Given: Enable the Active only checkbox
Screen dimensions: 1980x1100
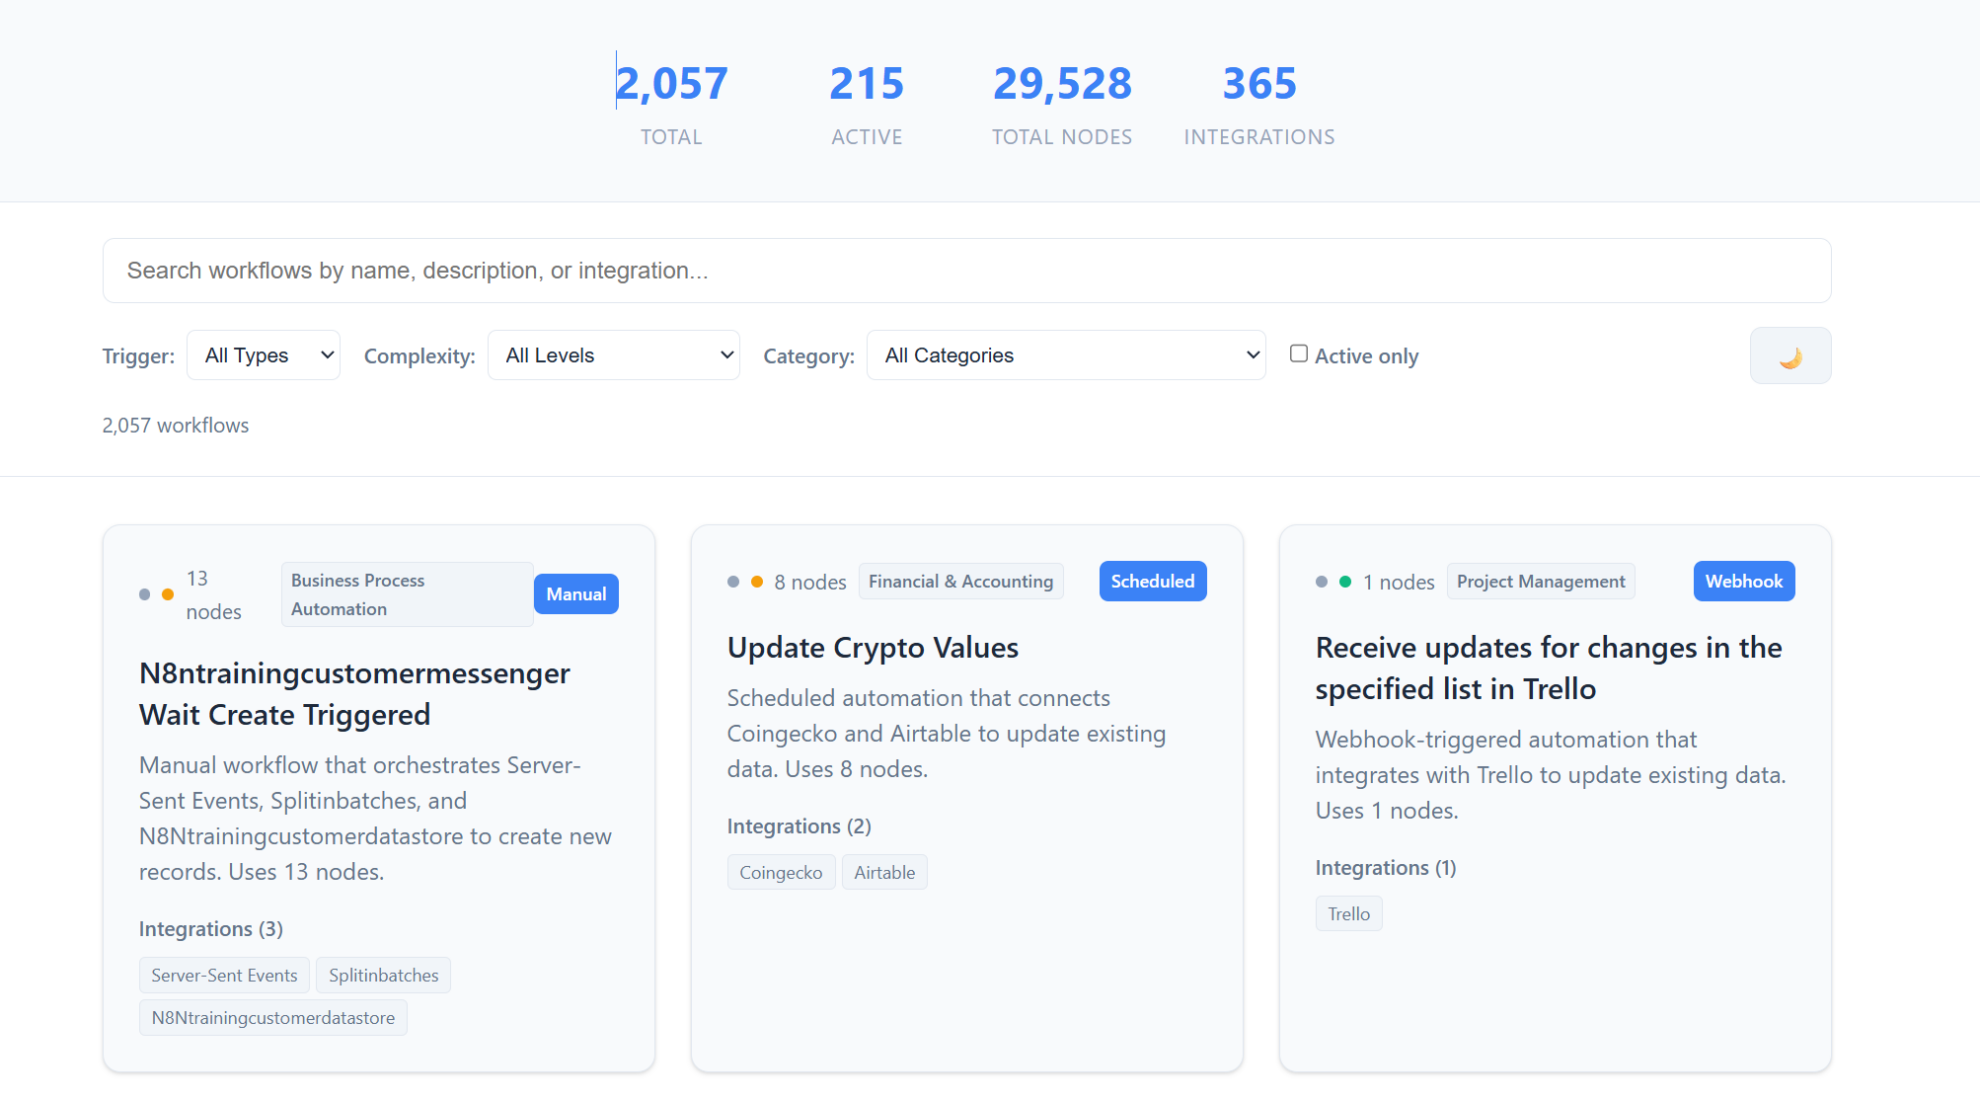Looking at the screenshot, I should (x=1298, y=354).
